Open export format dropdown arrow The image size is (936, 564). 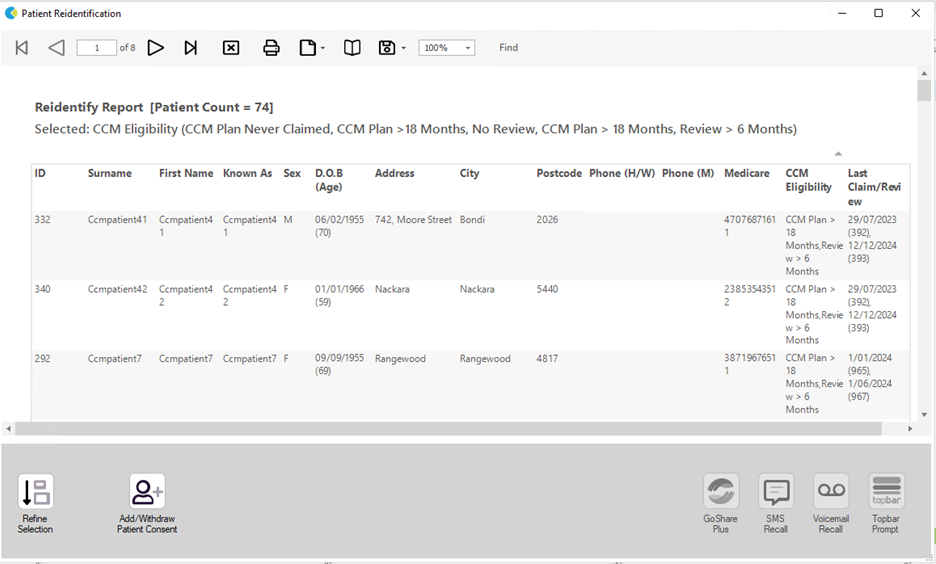click(404, 48)
